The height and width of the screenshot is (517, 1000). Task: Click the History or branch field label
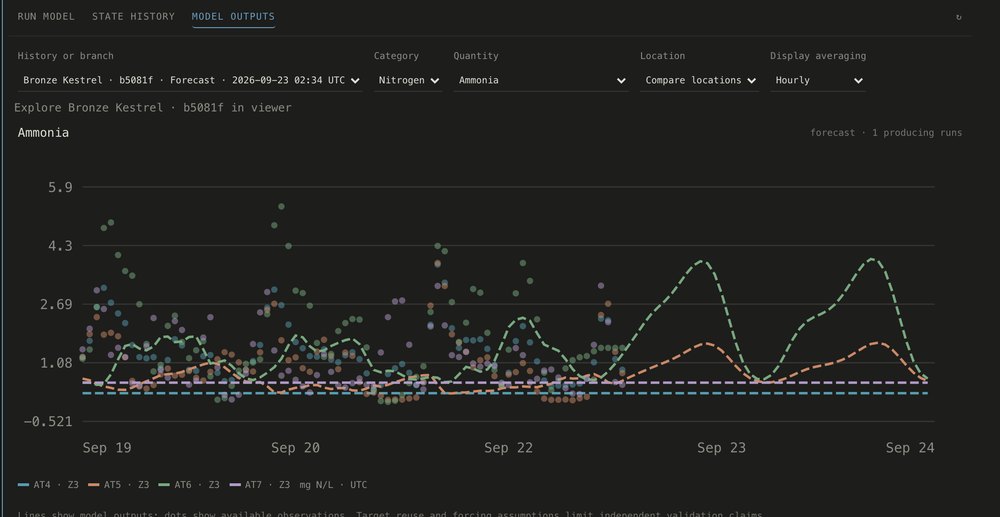point(66,56)
